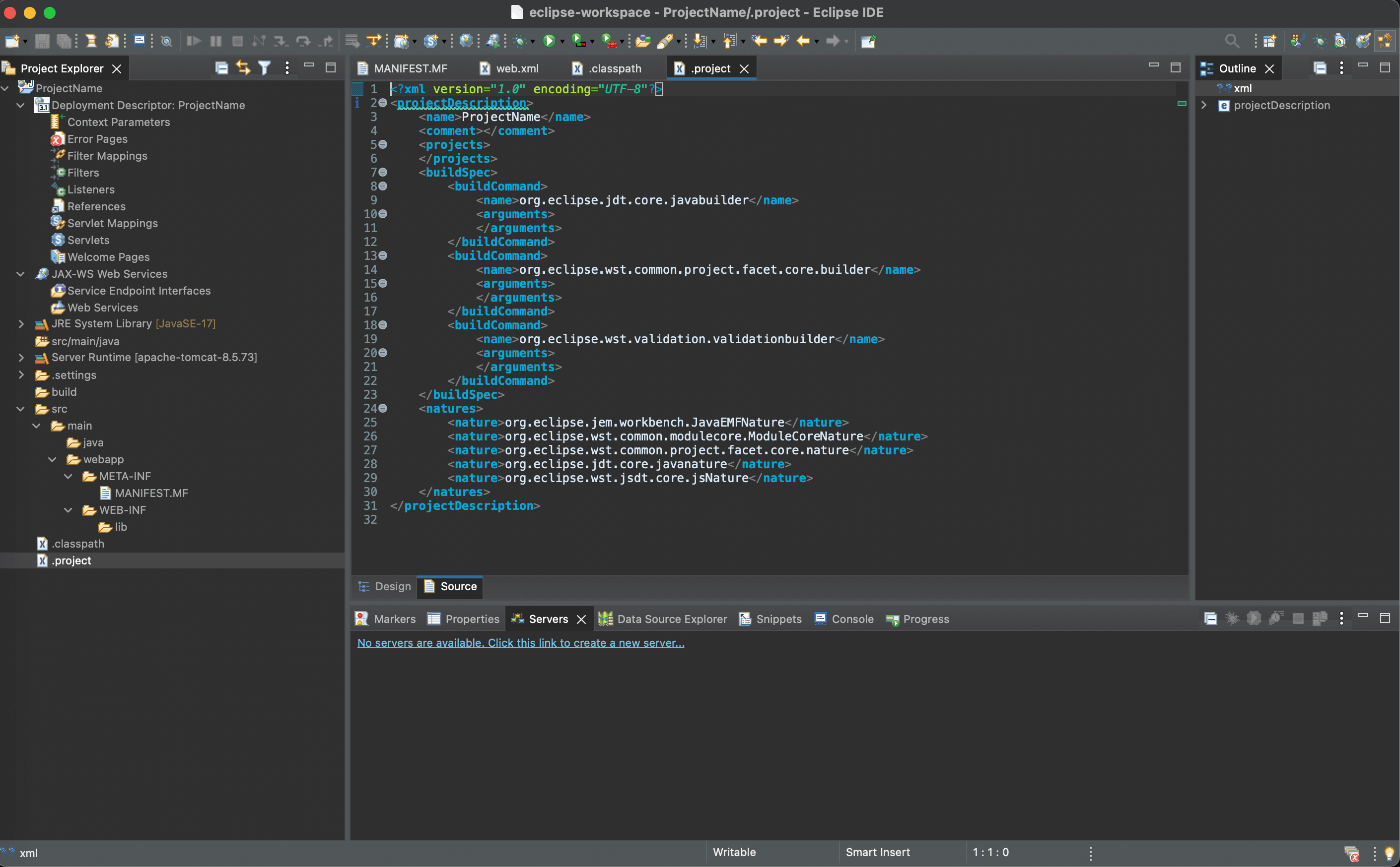Viewport: 1400px width, 867px height.
Task: Open the Console view tab
Action: 844,619
